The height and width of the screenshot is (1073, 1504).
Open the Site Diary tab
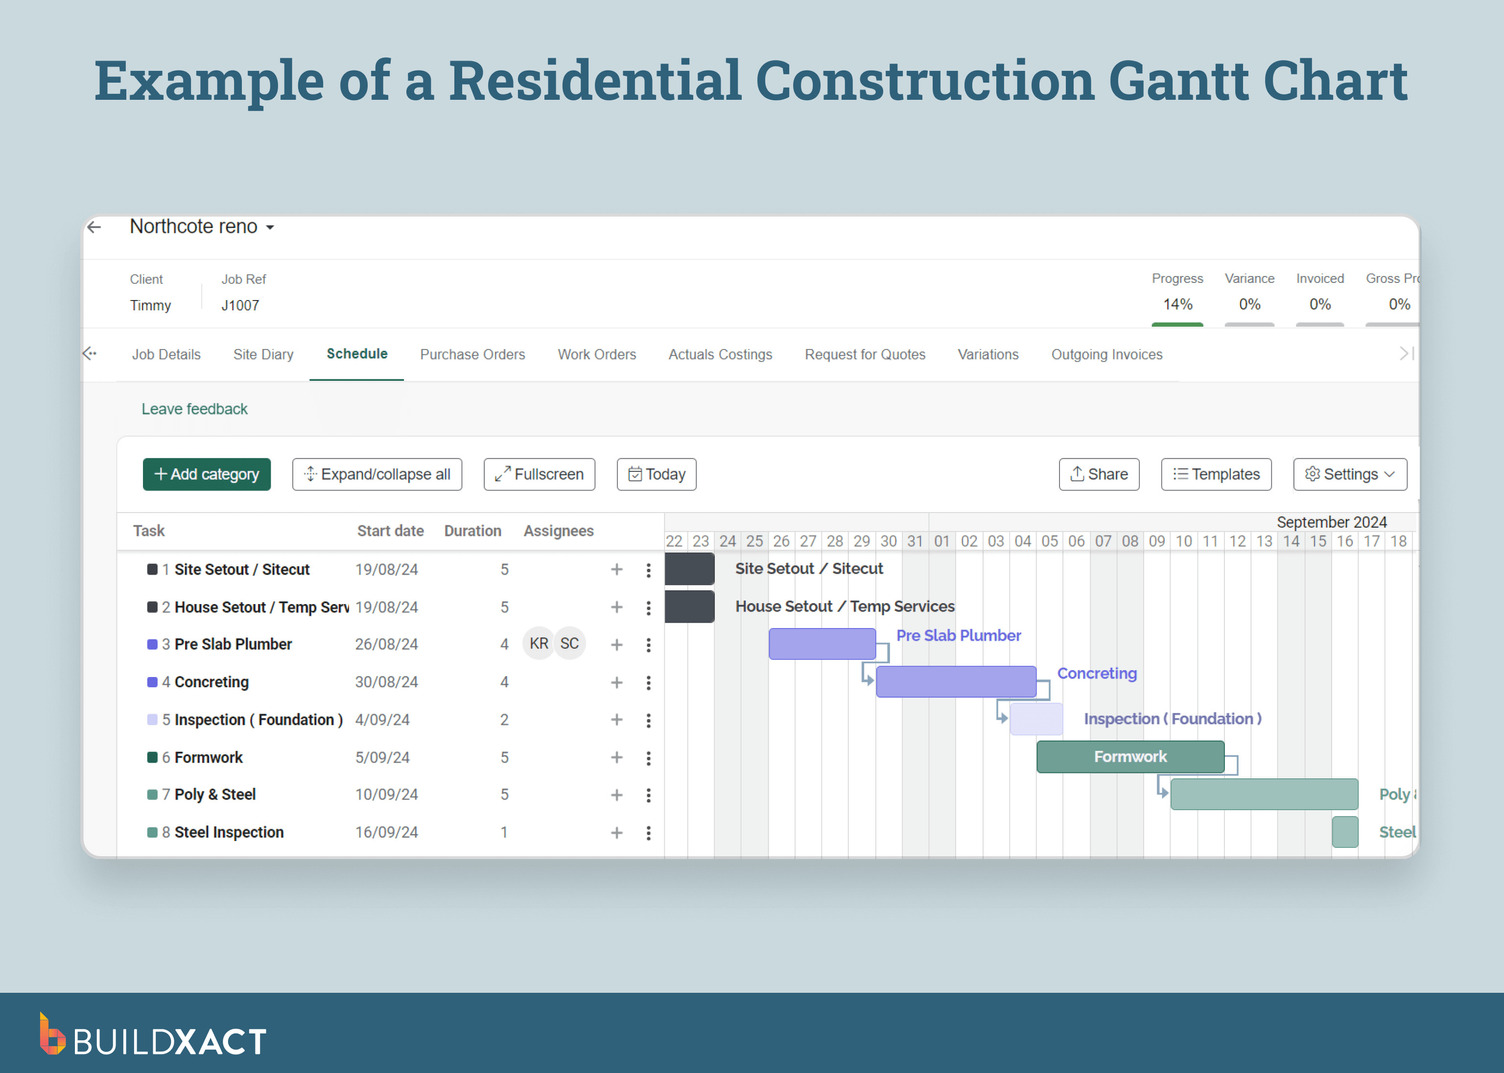[262, 354]
